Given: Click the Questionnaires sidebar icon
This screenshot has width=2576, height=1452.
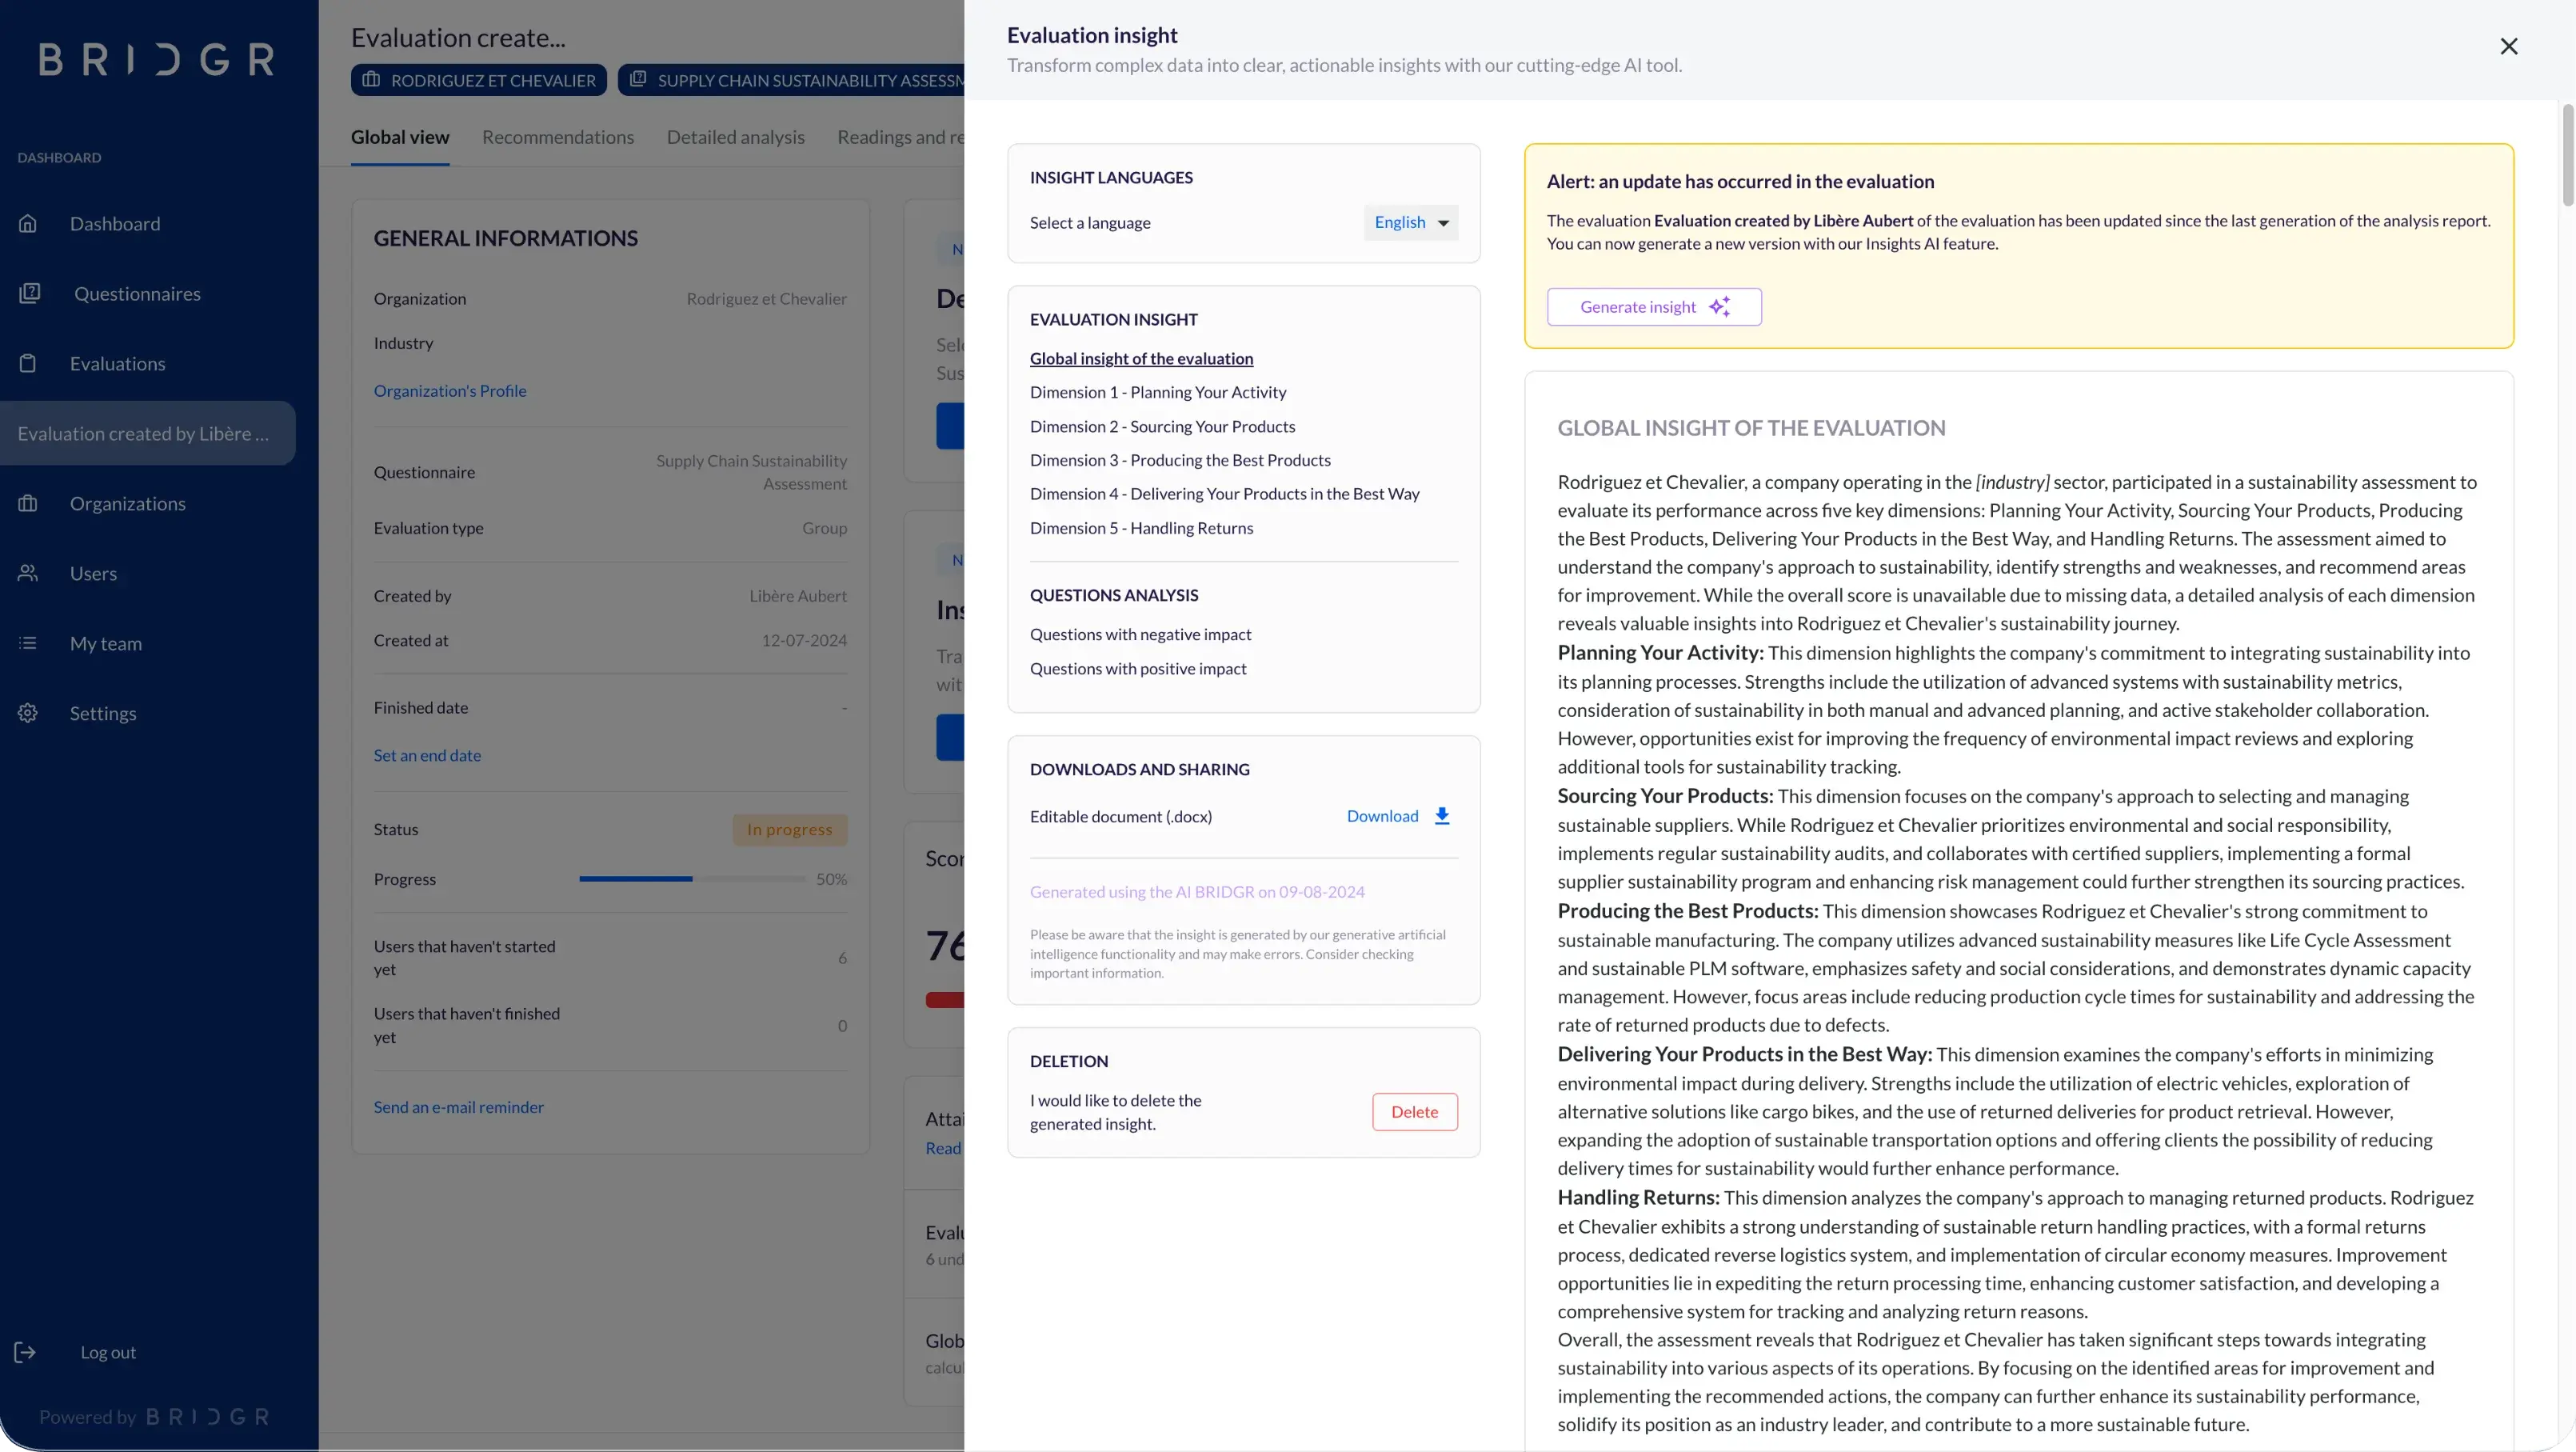Looking at the screenshot, I should tap(30, 293).
